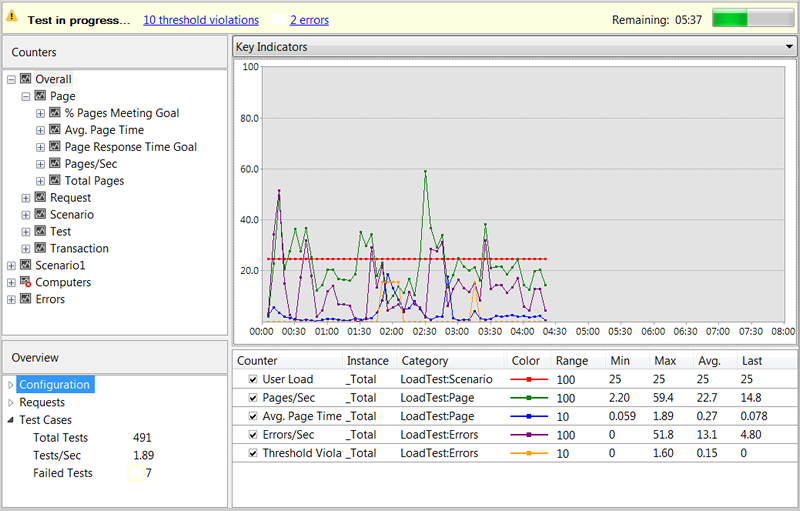Click the icon next to Transaction
The width and height of the screenshot is (800, 511).
point(40,249)
